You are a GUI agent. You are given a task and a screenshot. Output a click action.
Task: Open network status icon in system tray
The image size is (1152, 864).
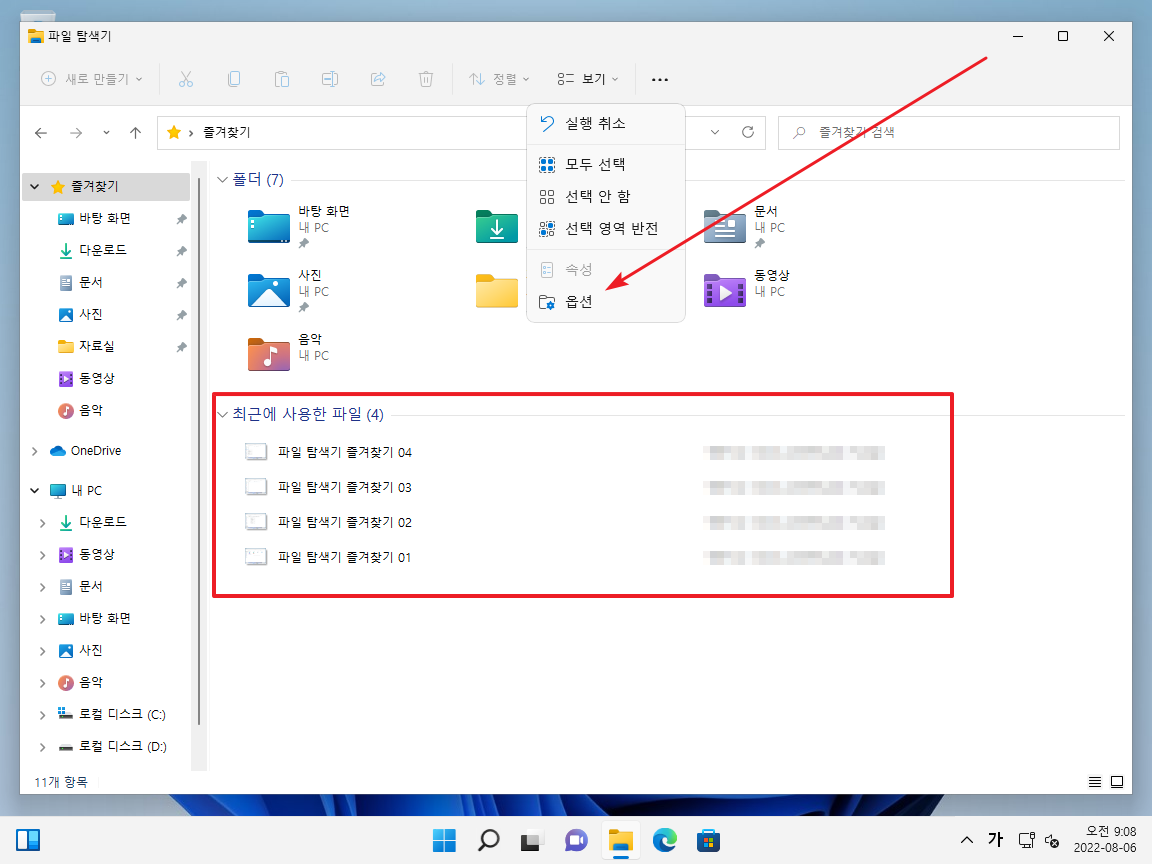point(1026,840)
